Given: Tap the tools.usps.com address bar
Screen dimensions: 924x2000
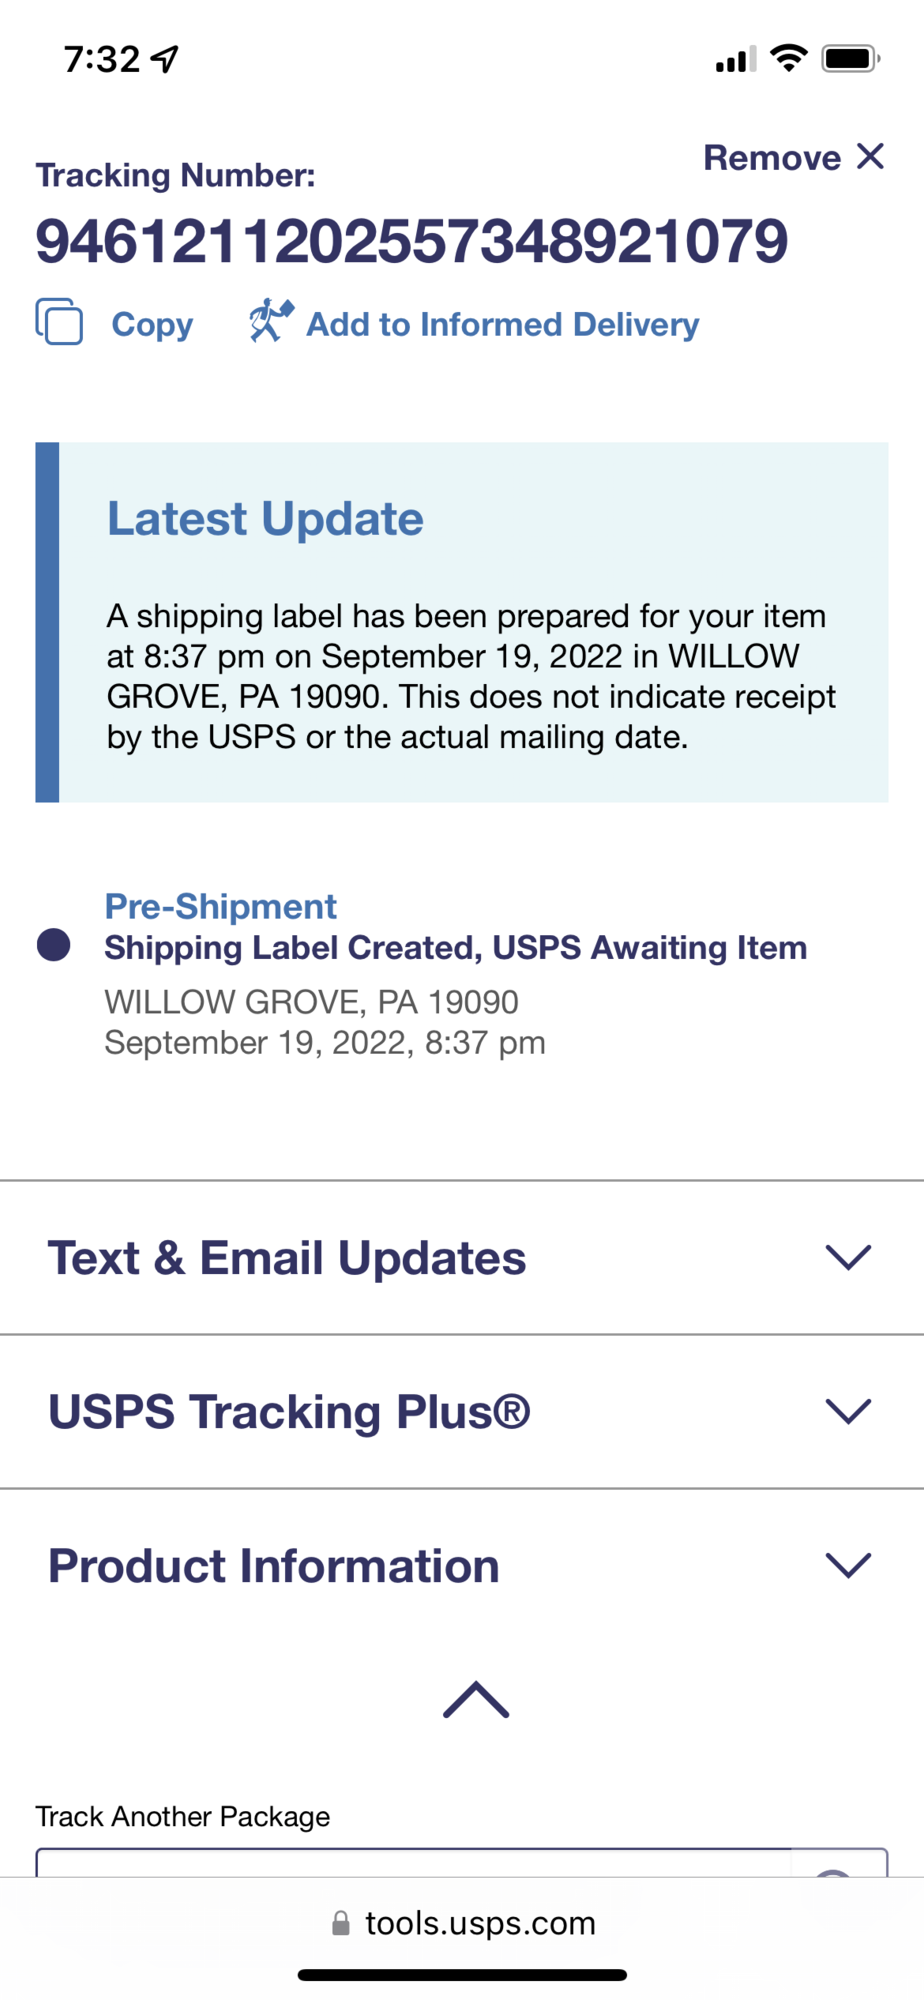Looking at the screenshot, I should pyautogui.click(x=480, y=1923).
